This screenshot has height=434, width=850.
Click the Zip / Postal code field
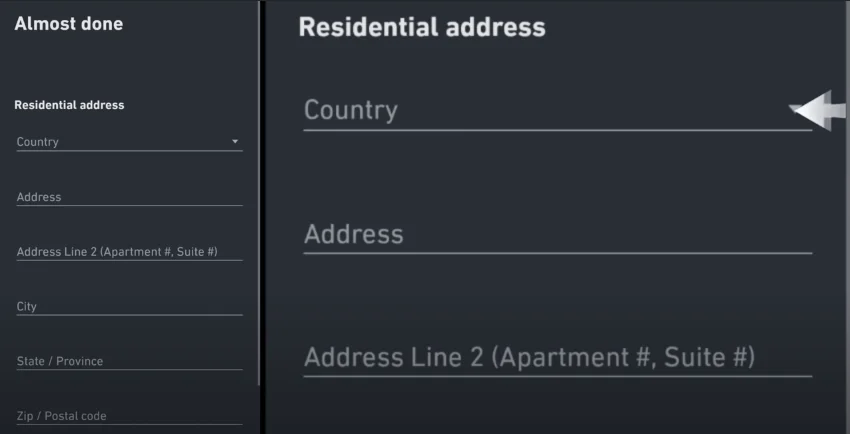[x=130, y=416]
